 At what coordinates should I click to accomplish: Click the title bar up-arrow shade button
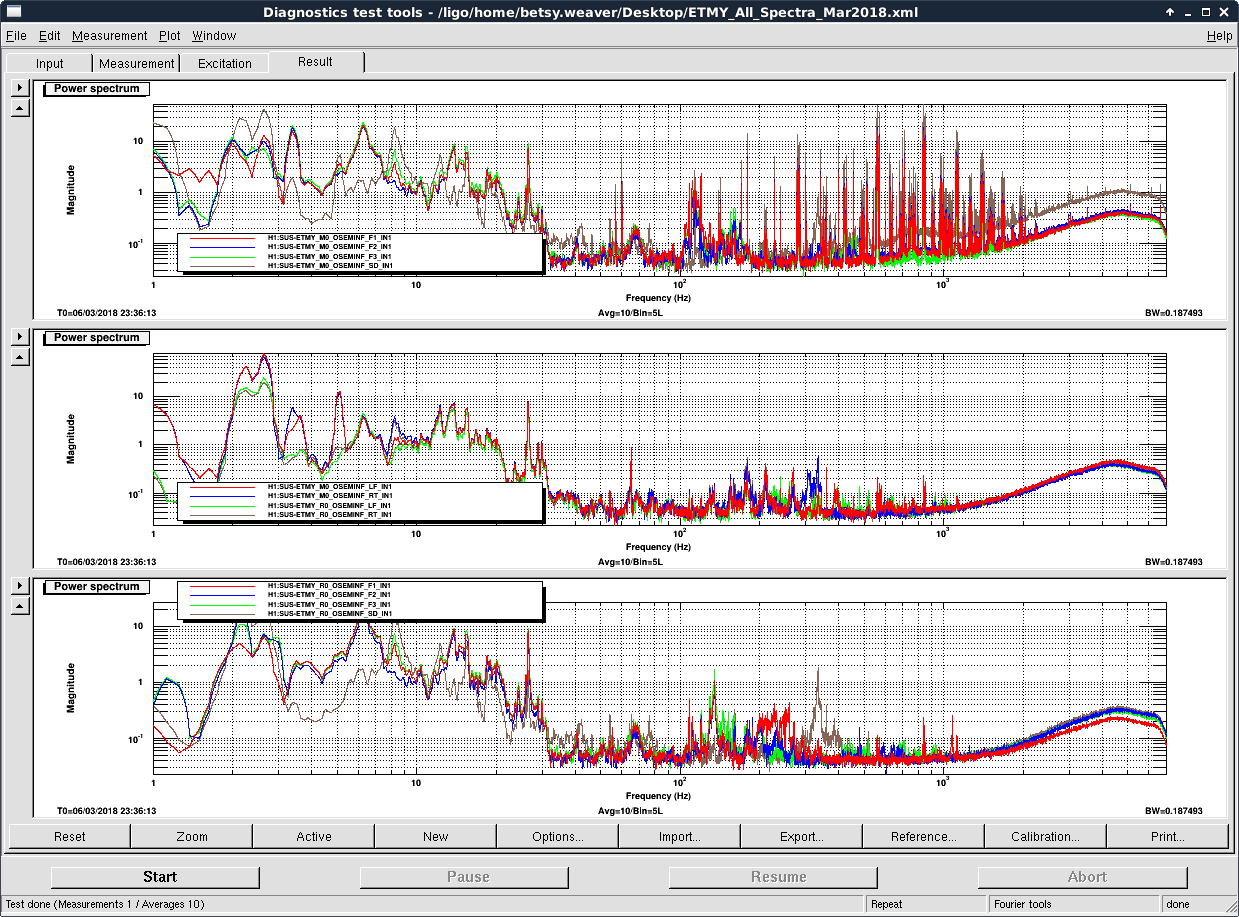(x=1170, y=11)
